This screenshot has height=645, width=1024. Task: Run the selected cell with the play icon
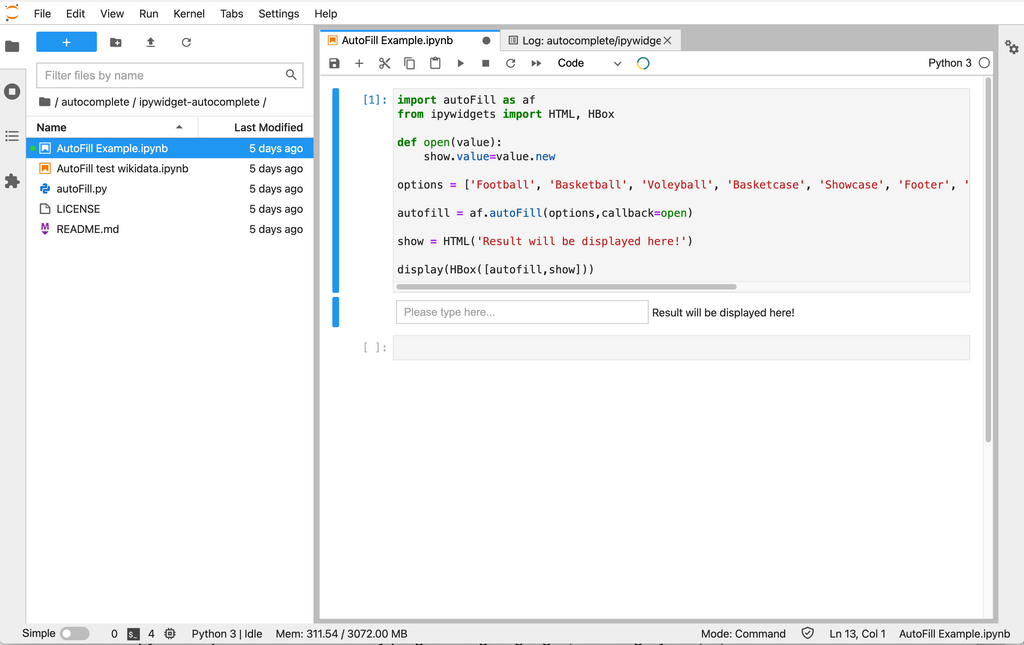pos(460,63)
